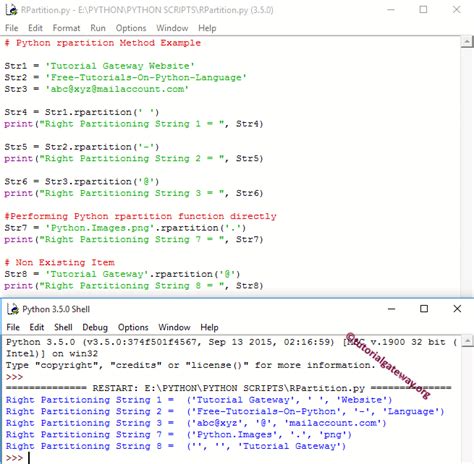Open the Window menu in editor window
Image resolution: width=474 pixels, height=464 pixels.
point(172,28)
